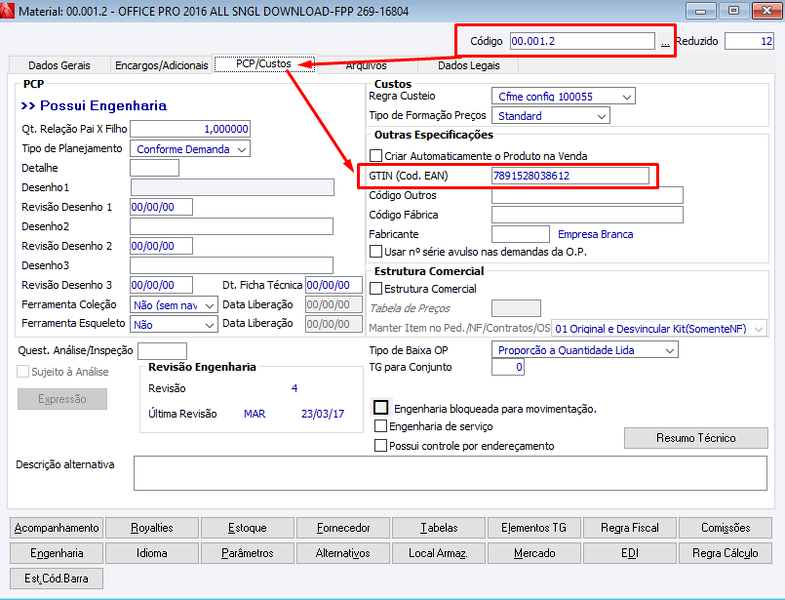Open the Encargos/Adicionais tab
The image size is (785, 600).
click(x=161, y=65)
